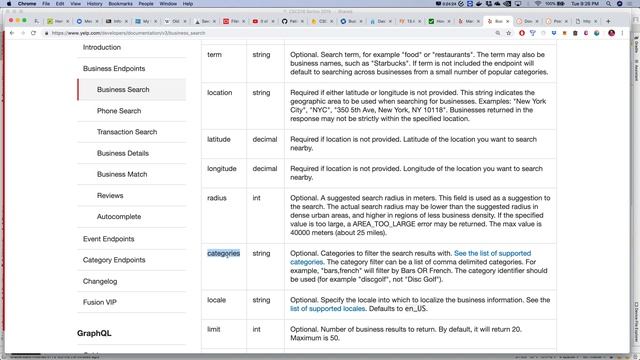Open the red circular extension icon
The image size is (640, 360).
[x=522, y=33]
